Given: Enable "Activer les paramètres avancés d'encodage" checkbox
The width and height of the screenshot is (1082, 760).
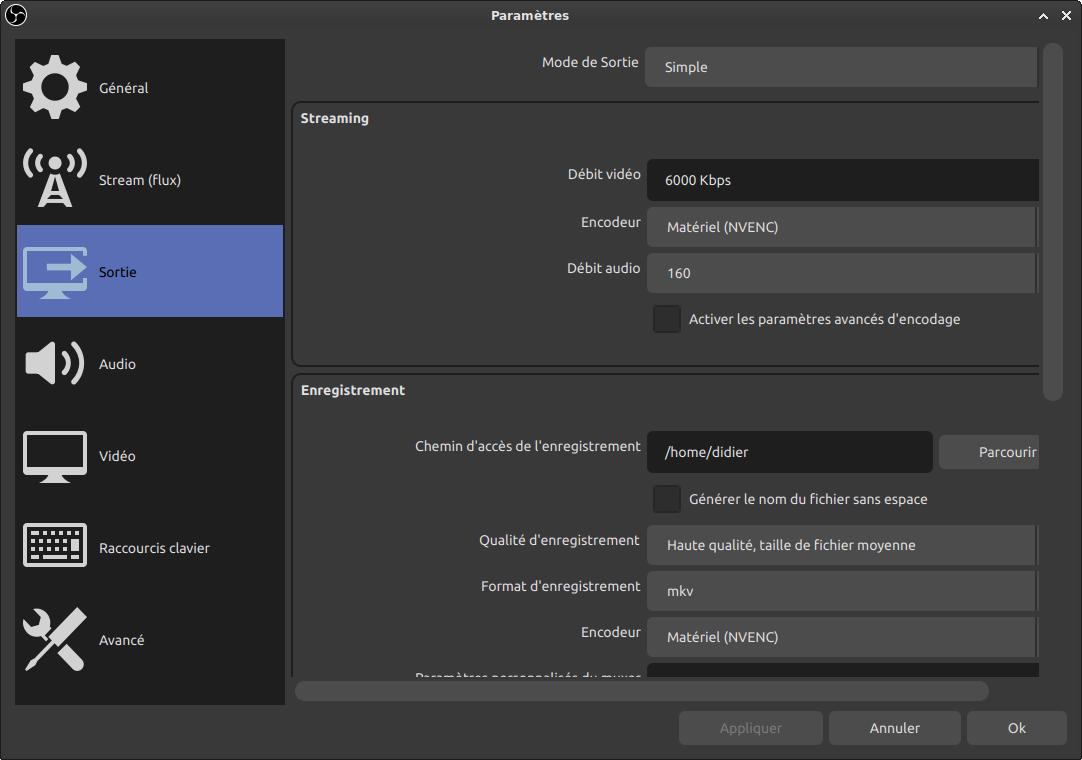Looking at the screenshot, I should [667, 319].
